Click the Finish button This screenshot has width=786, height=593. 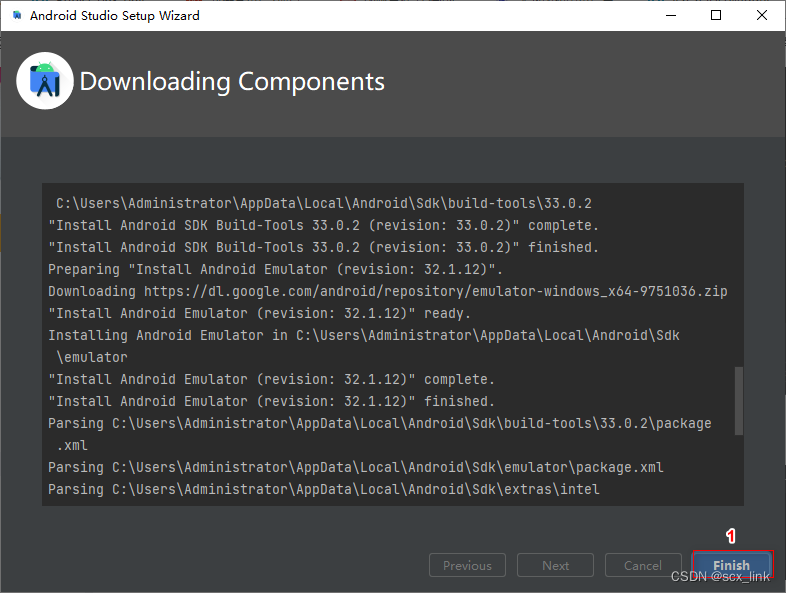click(x=731, y=565)
